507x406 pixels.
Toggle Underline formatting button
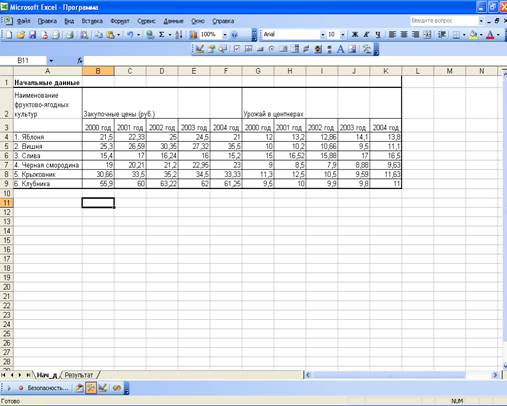(x=378, y=35)
